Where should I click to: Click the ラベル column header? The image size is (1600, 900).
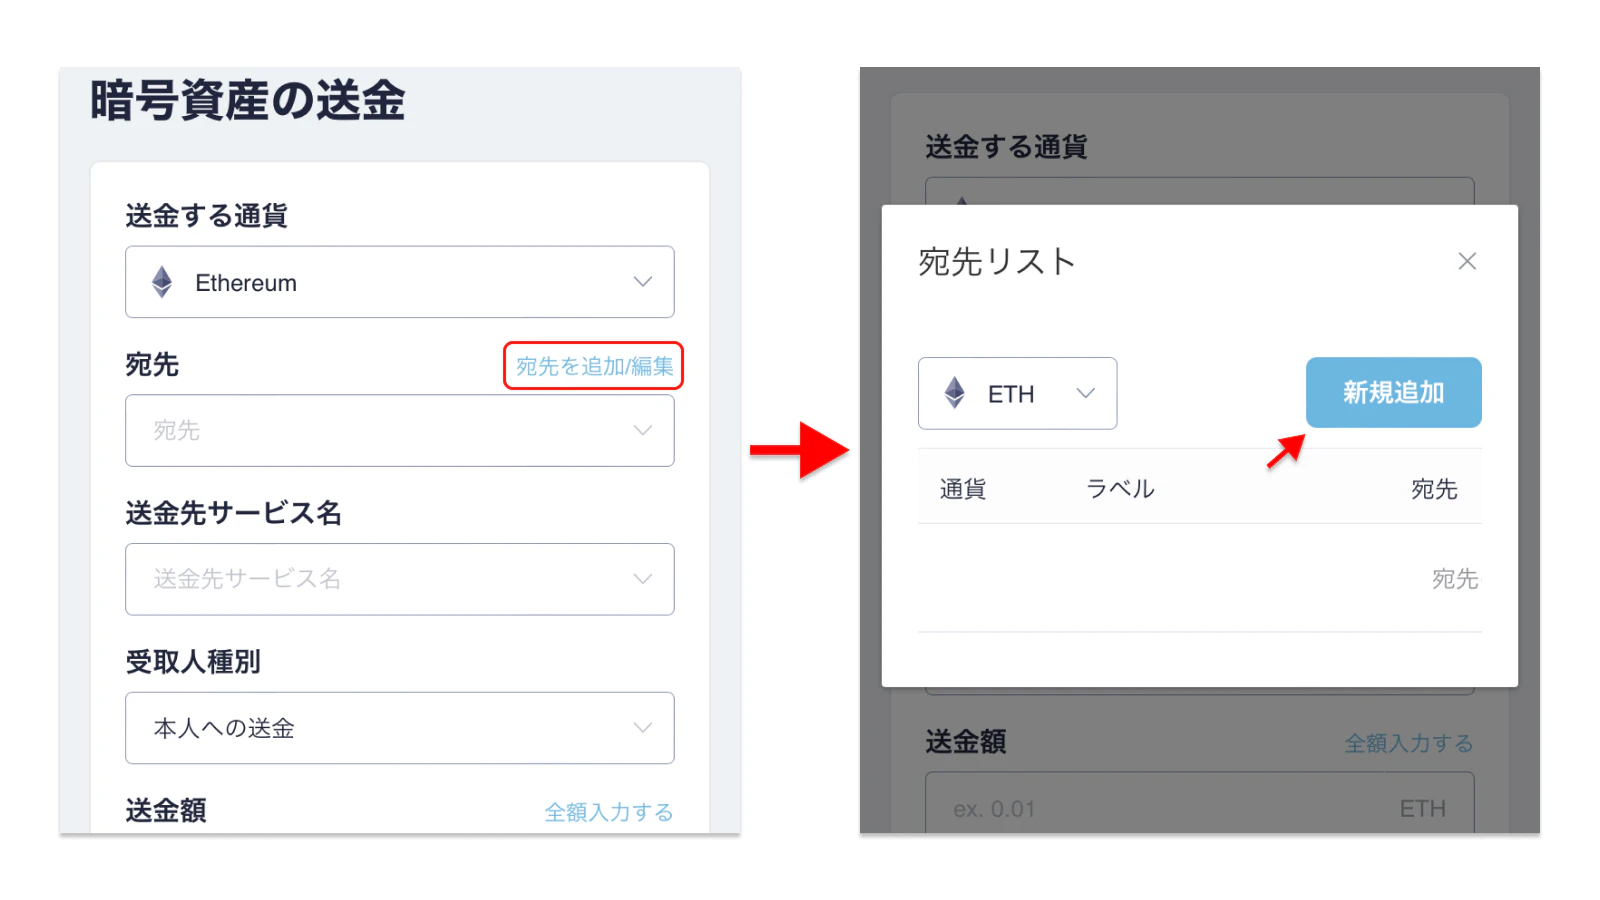point(1120,489)
